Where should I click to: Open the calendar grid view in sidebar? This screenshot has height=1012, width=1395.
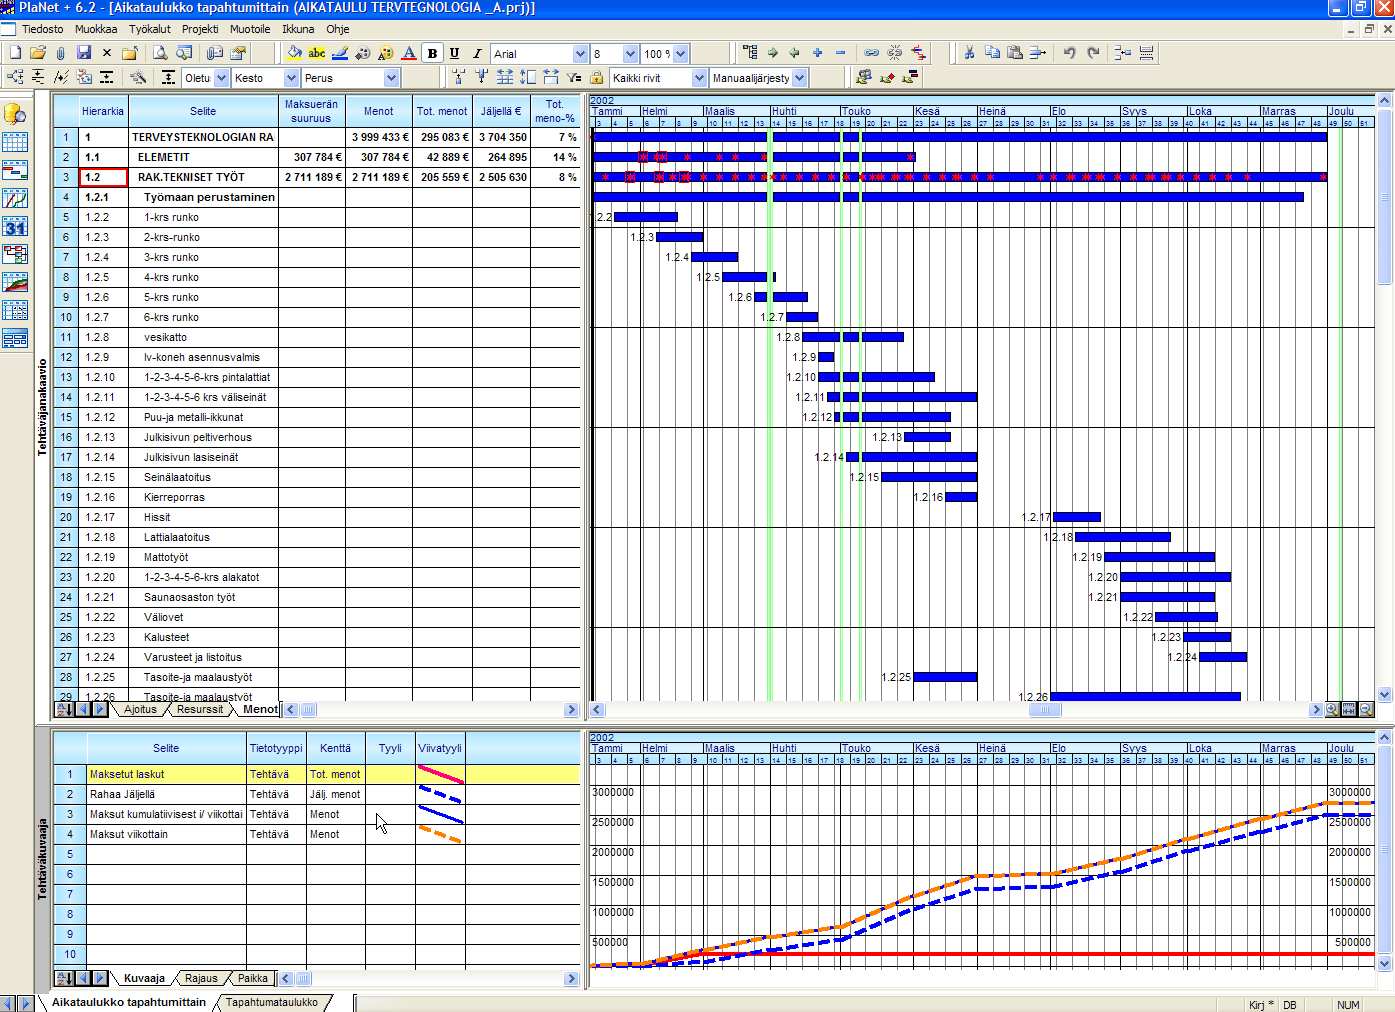coord(15,142)
